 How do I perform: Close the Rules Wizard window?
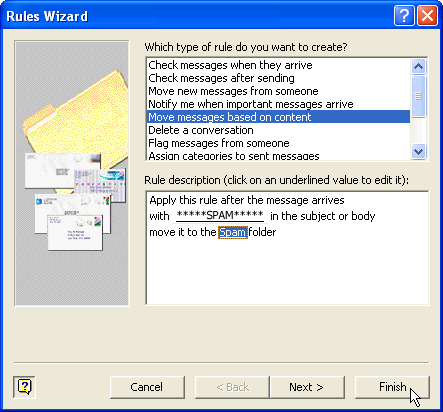427,16
